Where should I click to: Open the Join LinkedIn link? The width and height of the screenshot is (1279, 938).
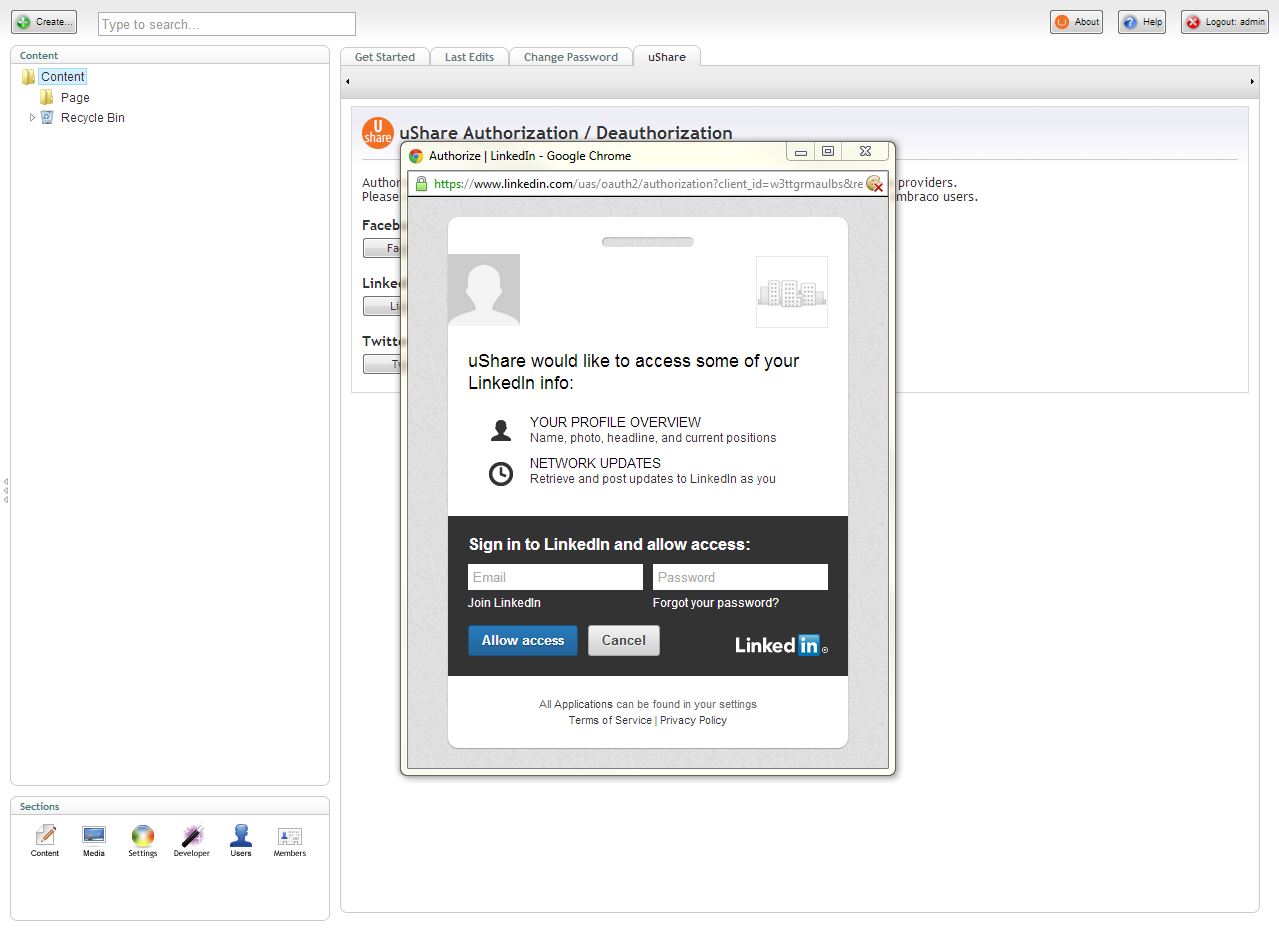pyautogui.click(x=504, y=603)
